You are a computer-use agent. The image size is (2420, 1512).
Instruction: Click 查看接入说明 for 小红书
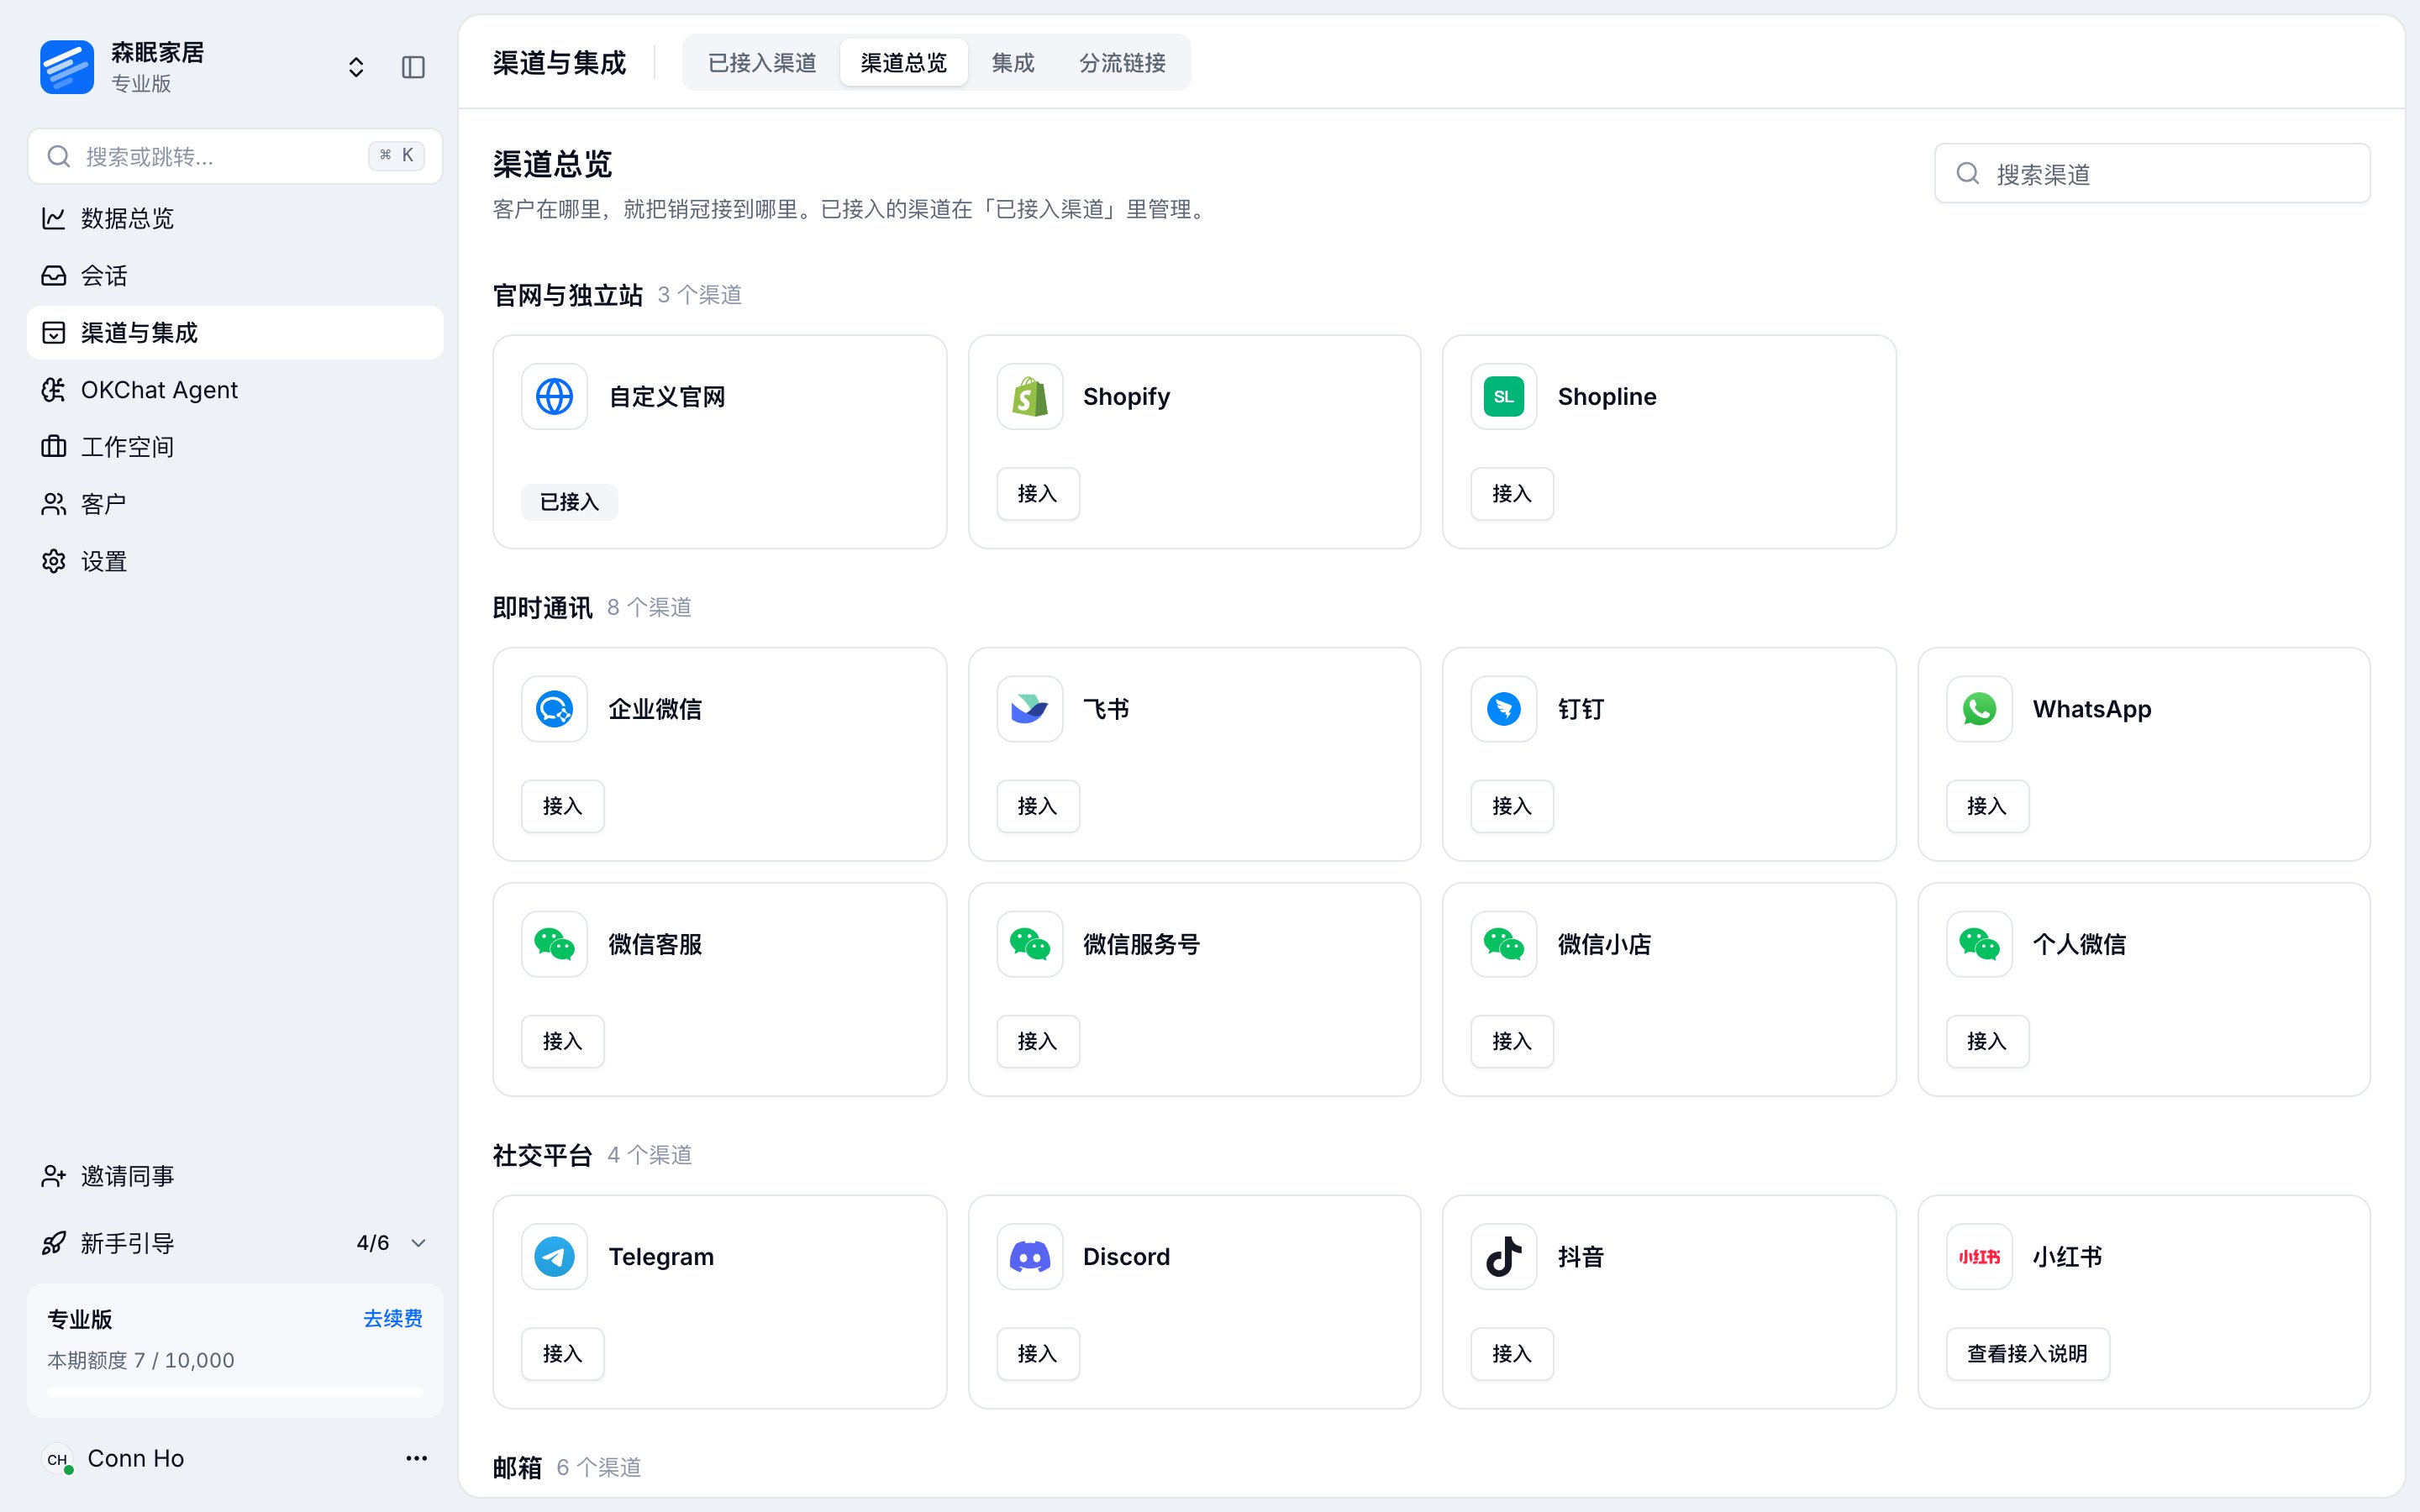click(x=2028, y=1354)
